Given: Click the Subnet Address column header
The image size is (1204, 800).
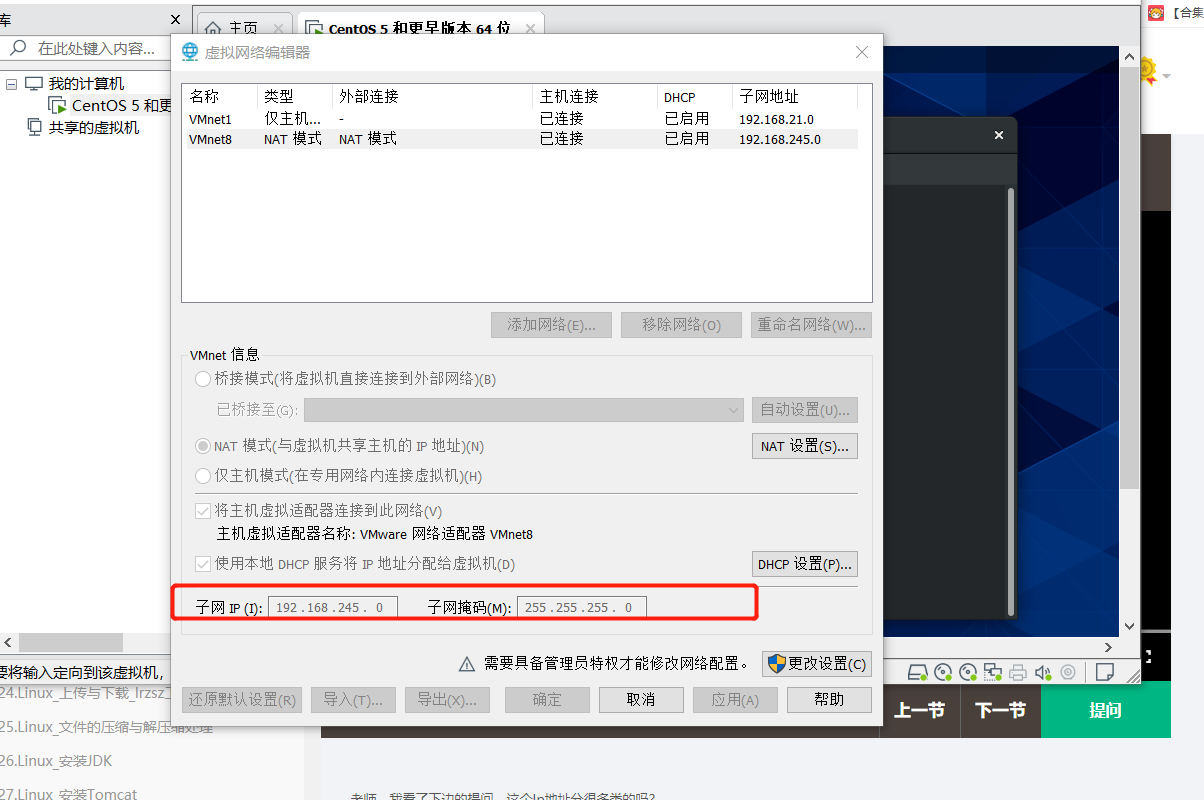Looking at the screenshot, I should [795, 97].
